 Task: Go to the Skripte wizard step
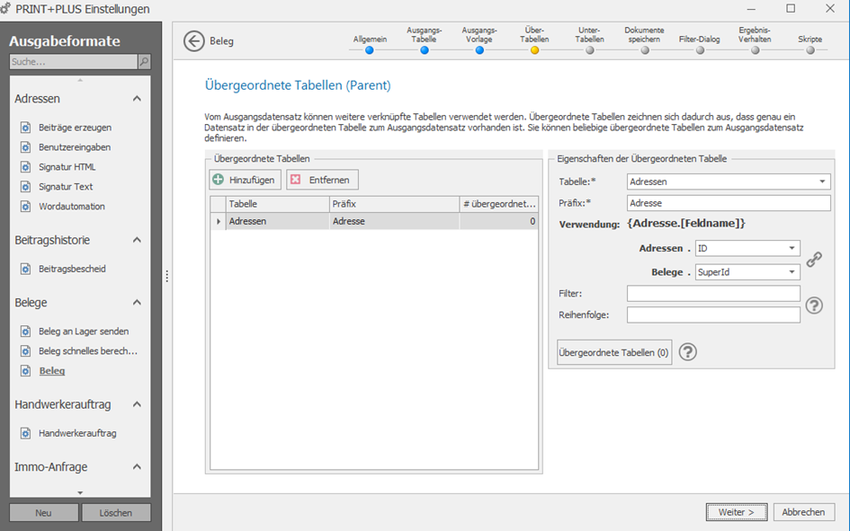810,50
